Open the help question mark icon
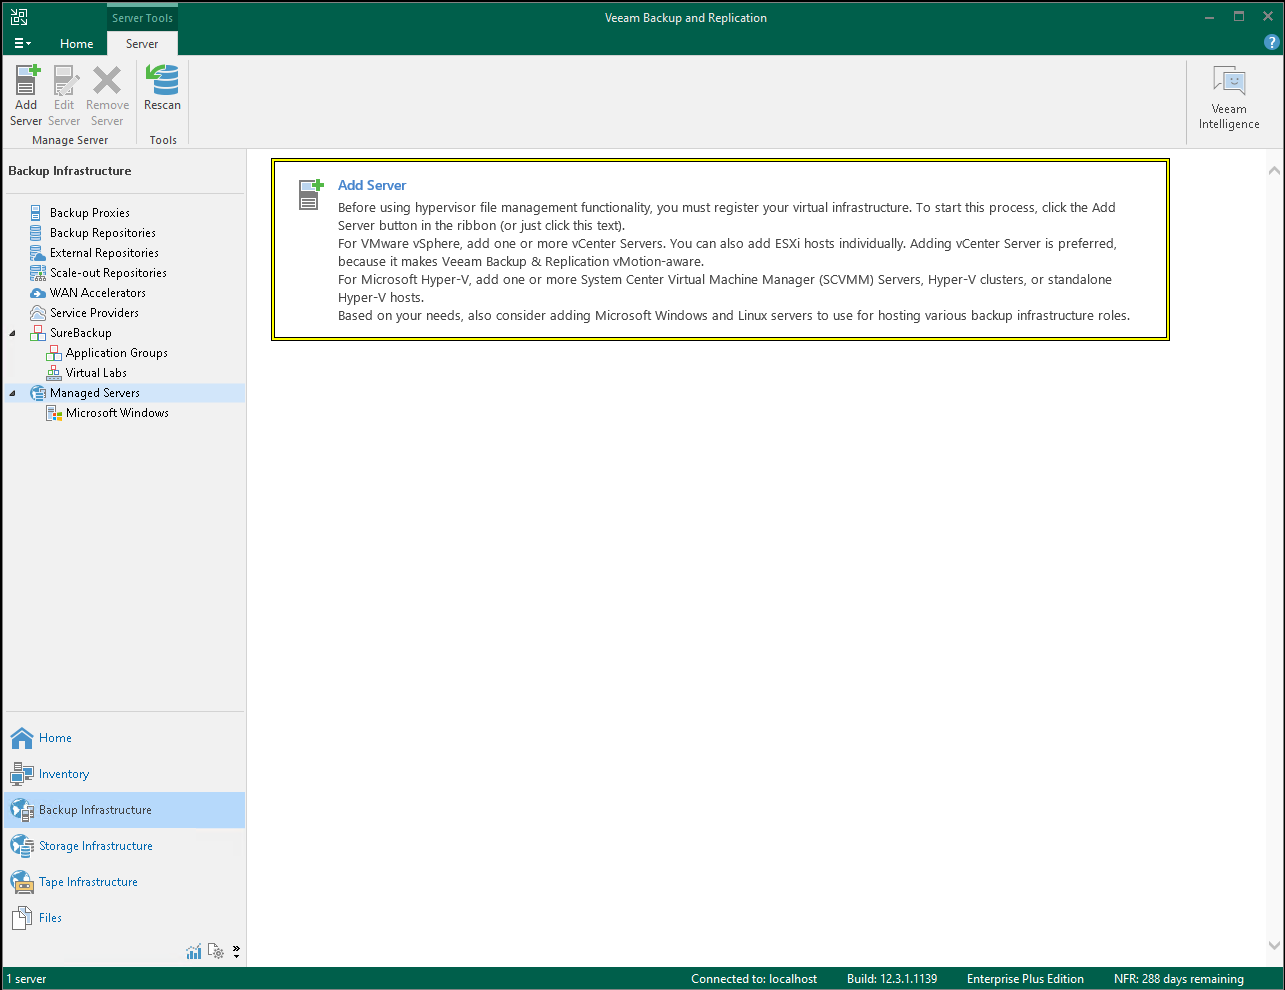Viewport: 1285px width, 990px height. (1271, 43)
